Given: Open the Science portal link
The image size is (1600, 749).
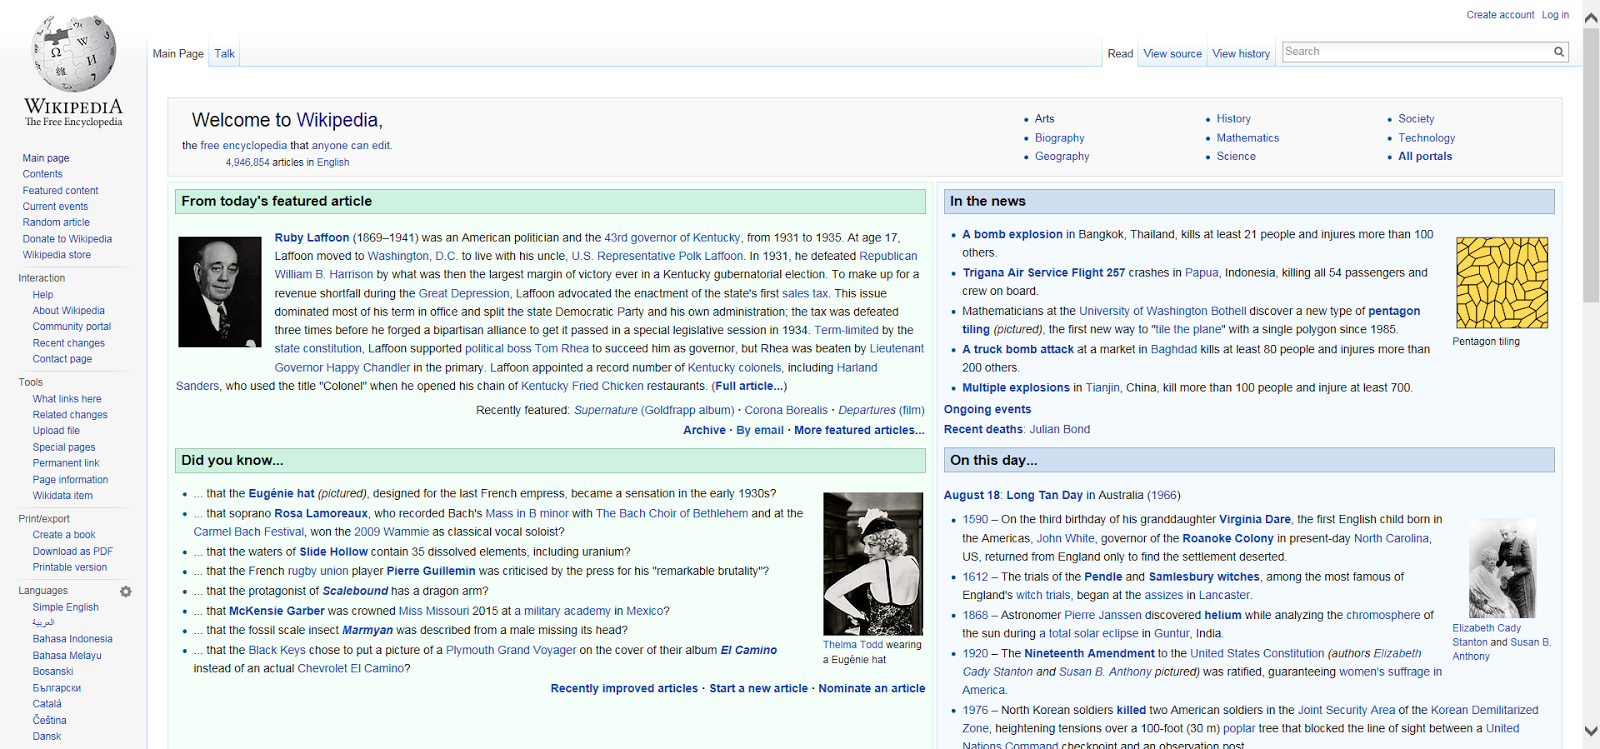Looking at the screenshot, I should [x=1236, y=157].
